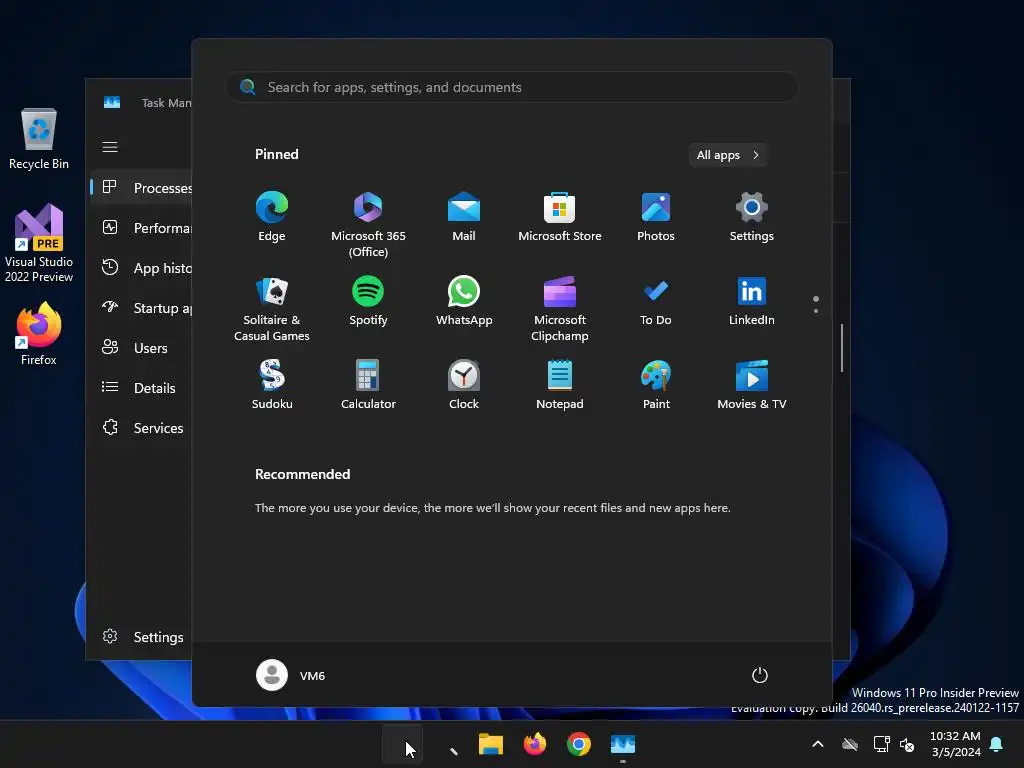Switch to Users tab in Task Manager
Image resolution: width=1024 pixels, height=768 pixels.
click(x=141, y=348)
